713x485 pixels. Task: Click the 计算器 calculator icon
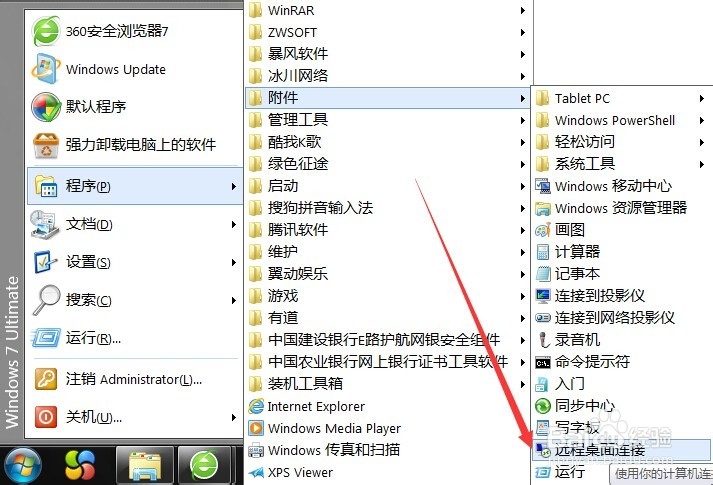click(542, 252)
